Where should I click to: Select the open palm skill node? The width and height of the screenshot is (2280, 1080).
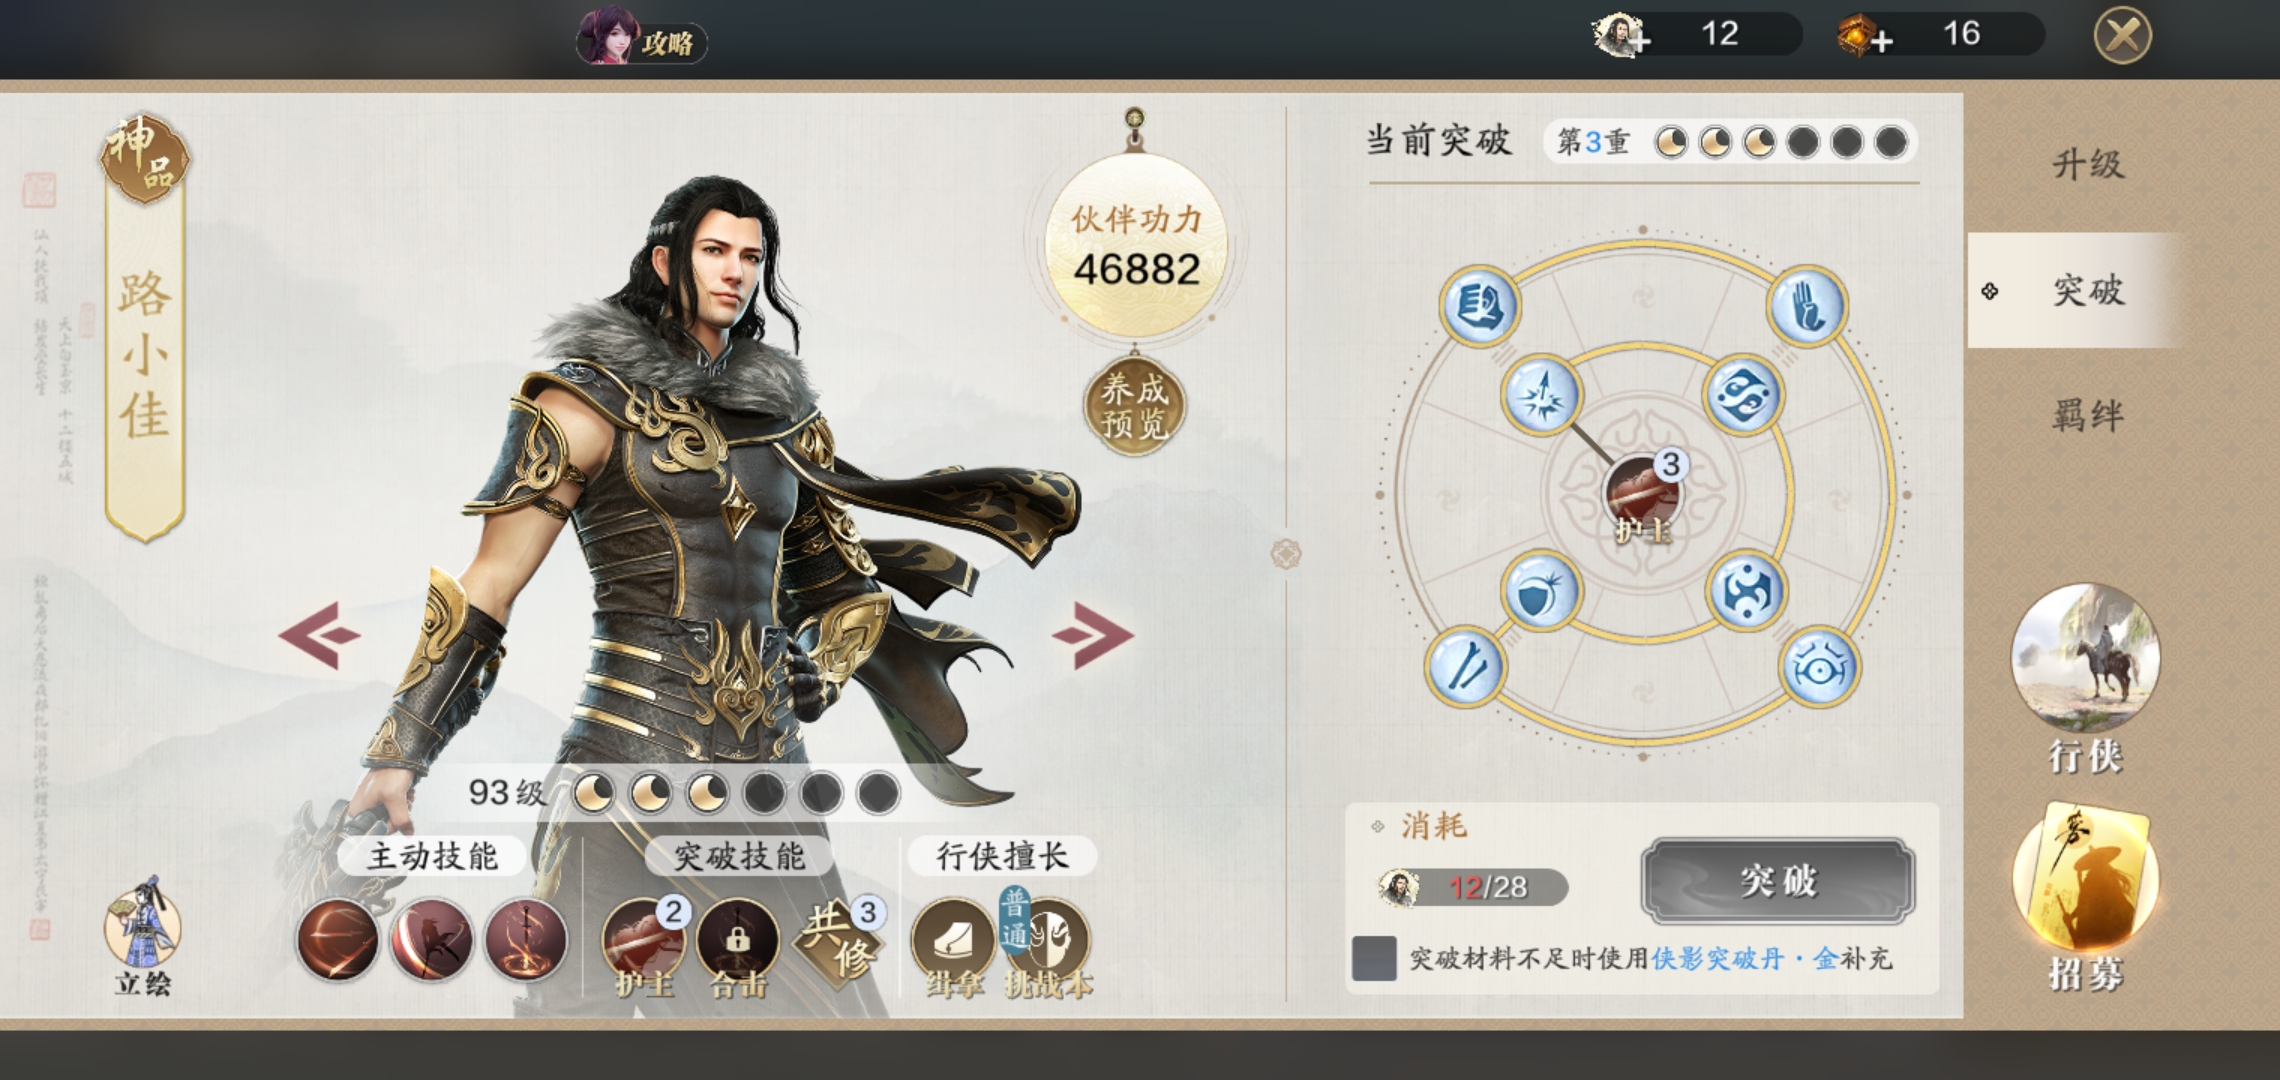tap(1806, 306)
